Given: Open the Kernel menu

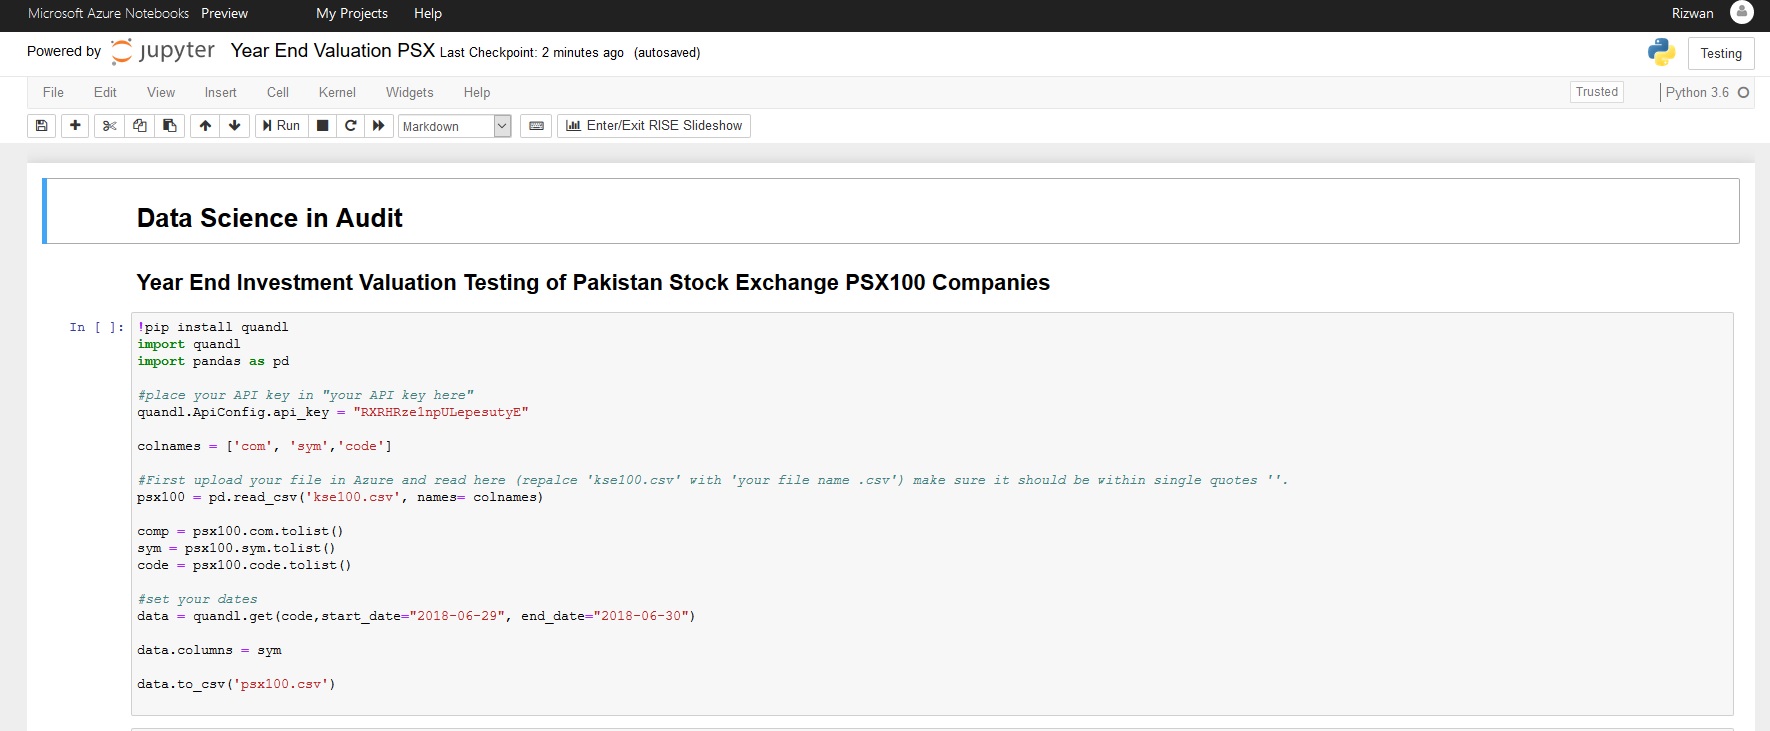Looking at the screenshot, I should tap(337, 92).
